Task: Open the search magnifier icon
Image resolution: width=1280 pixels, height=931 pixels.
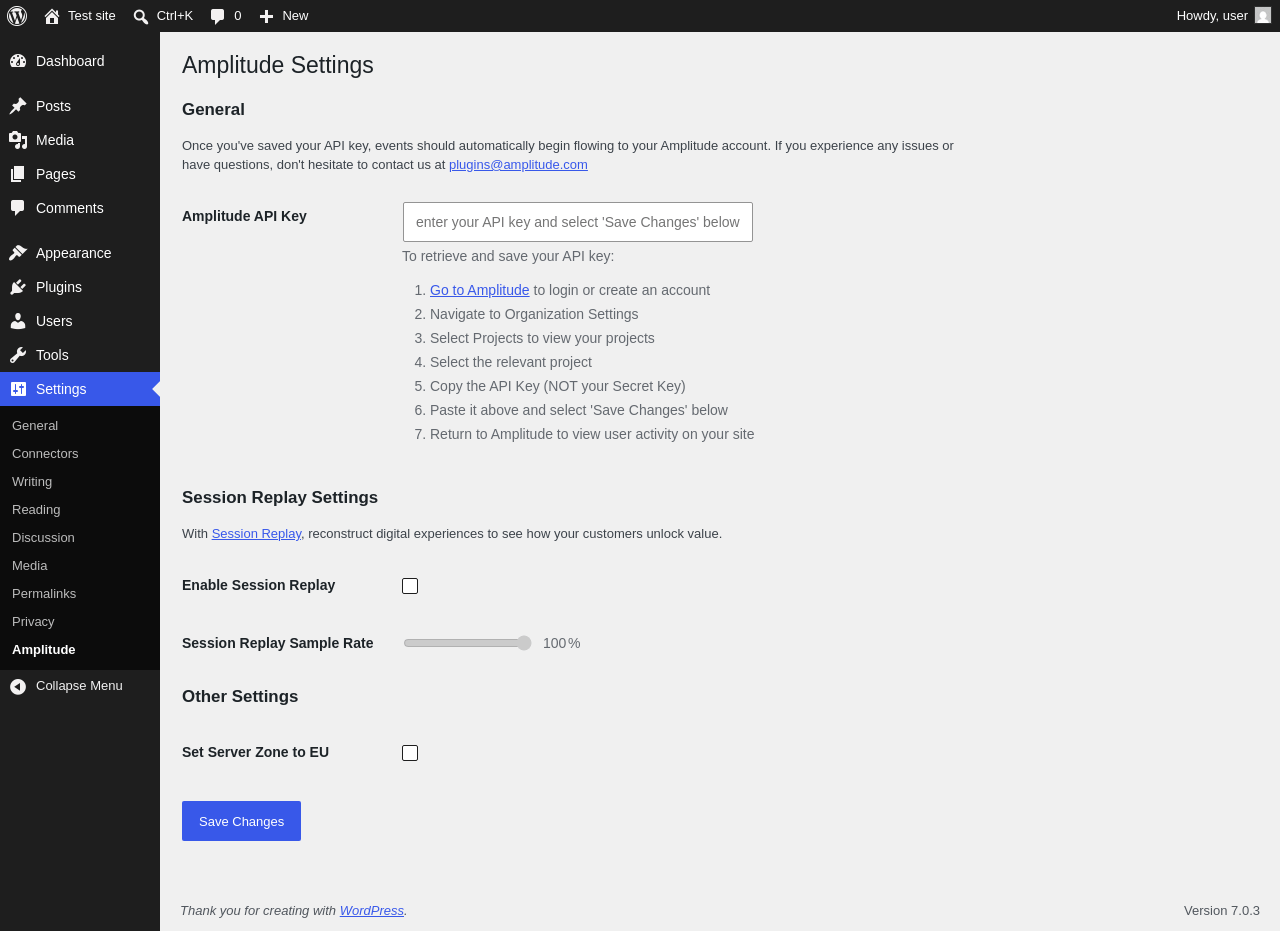Action: pos(141,16)
